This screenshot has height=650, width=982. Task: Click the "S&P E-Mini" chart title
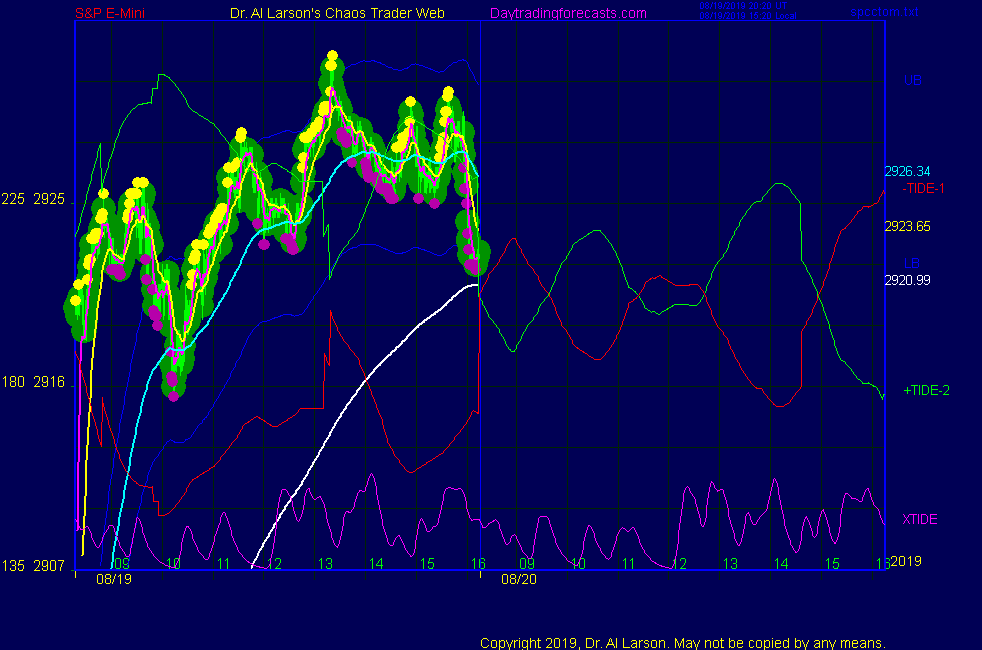coord(110,13)
